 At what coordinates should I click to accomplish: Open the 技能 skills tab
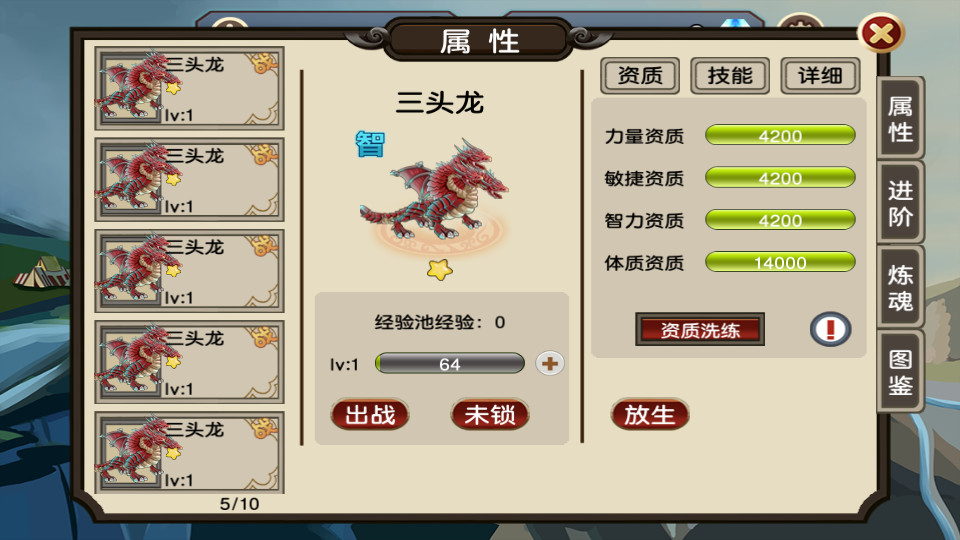click(x=730, y=76)
